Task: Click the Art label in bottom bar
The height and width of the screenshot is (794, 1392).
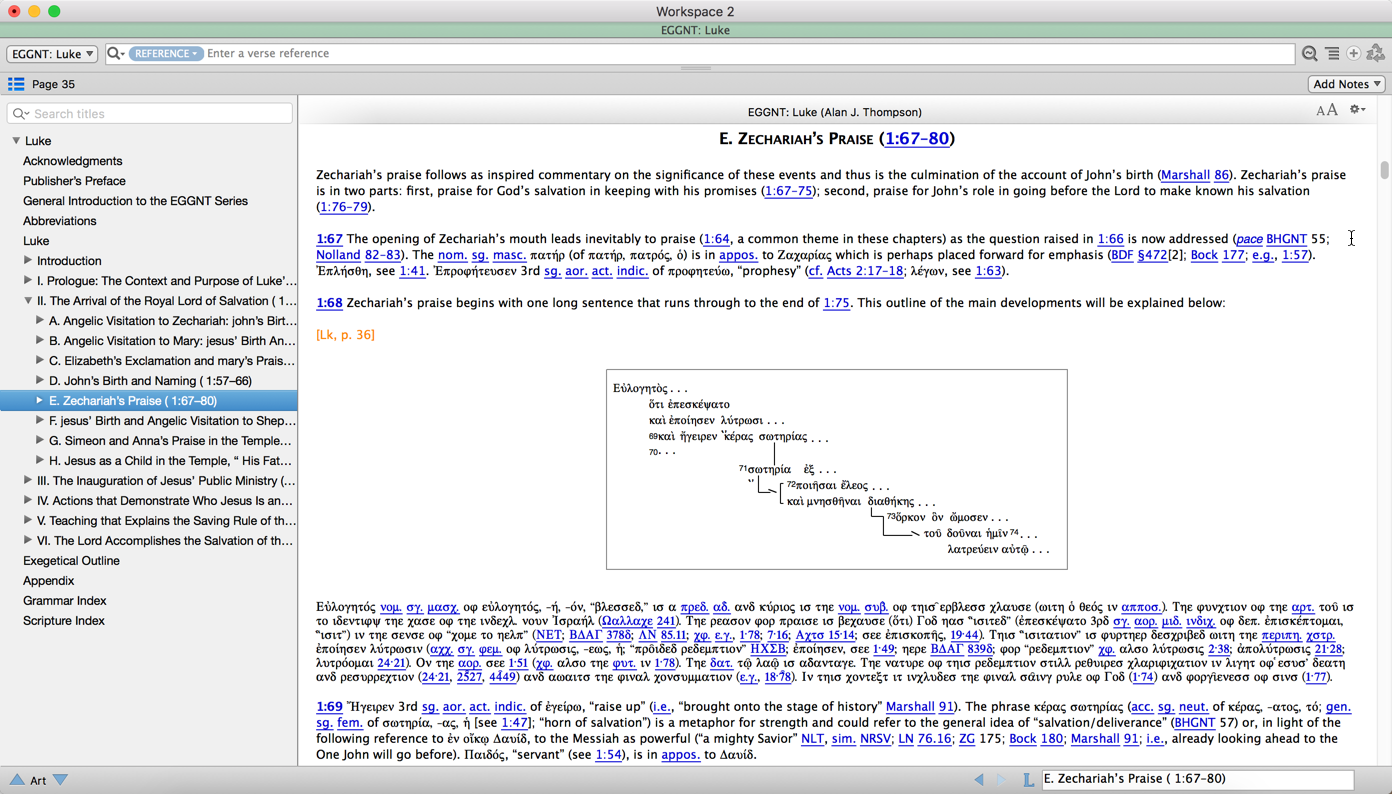Action: (38, 780)
